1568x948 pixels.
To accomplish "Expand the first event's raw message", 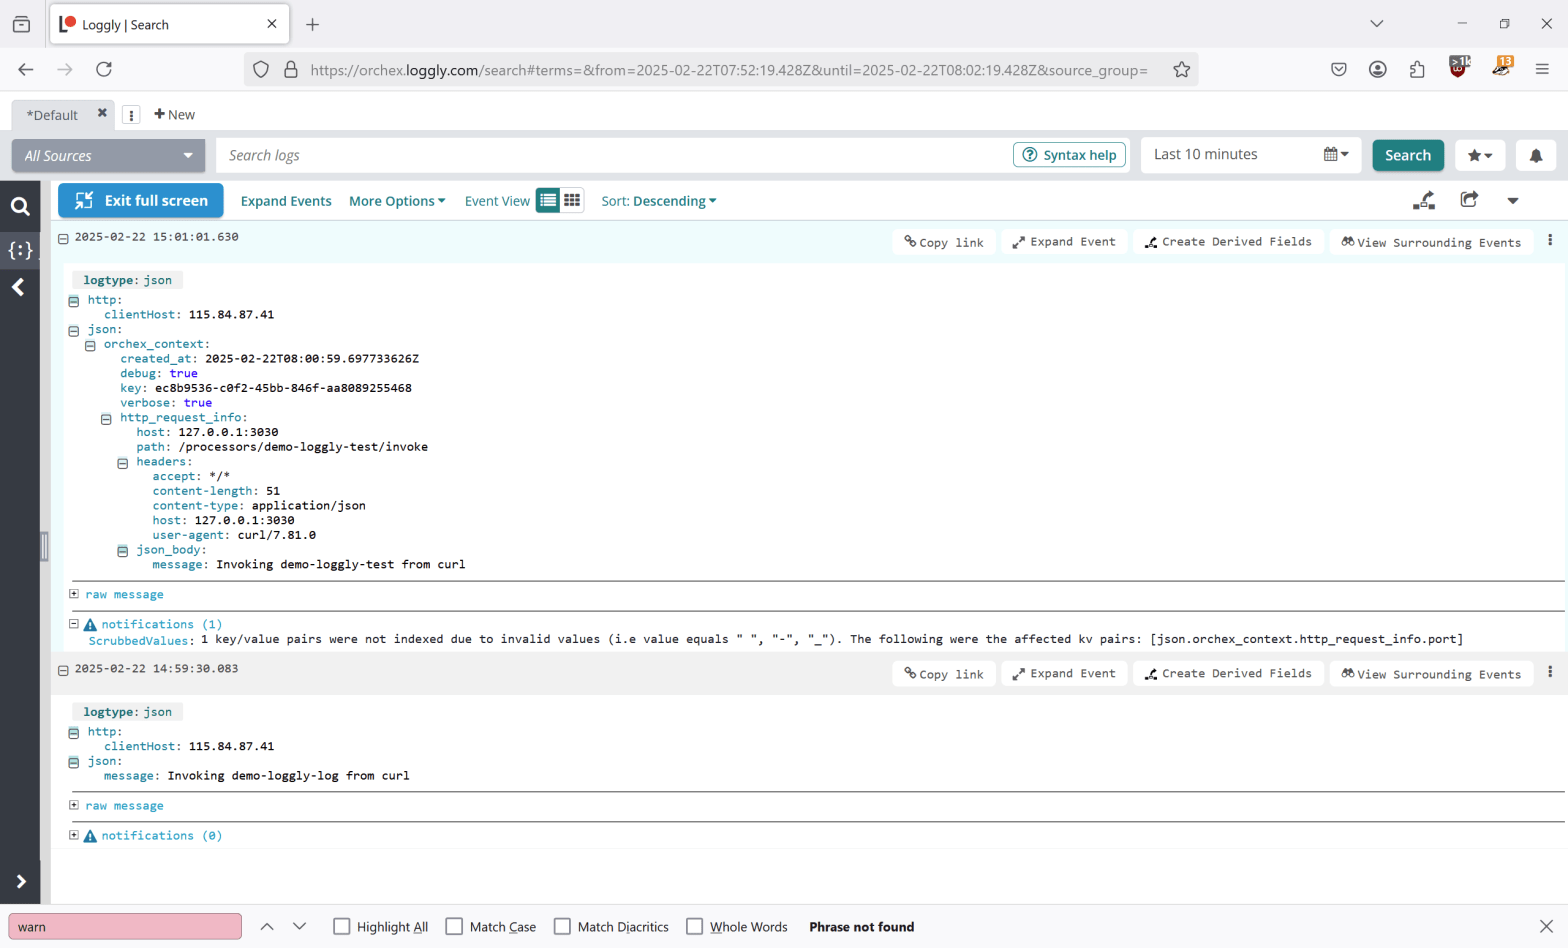I will click(74, 594).
